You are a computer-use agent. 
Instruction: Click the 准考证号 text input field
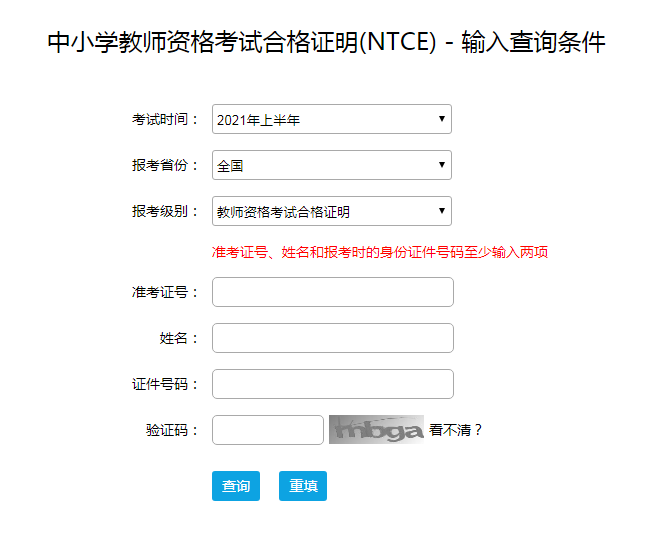(333, 292)
